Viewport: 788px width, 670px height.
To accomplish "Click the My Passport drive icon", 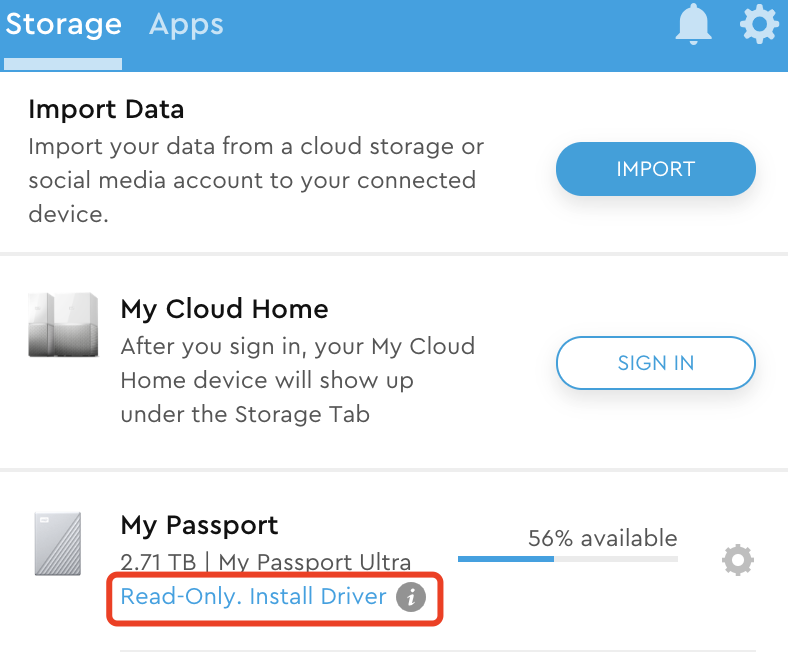I will click(x=57, y=544).
